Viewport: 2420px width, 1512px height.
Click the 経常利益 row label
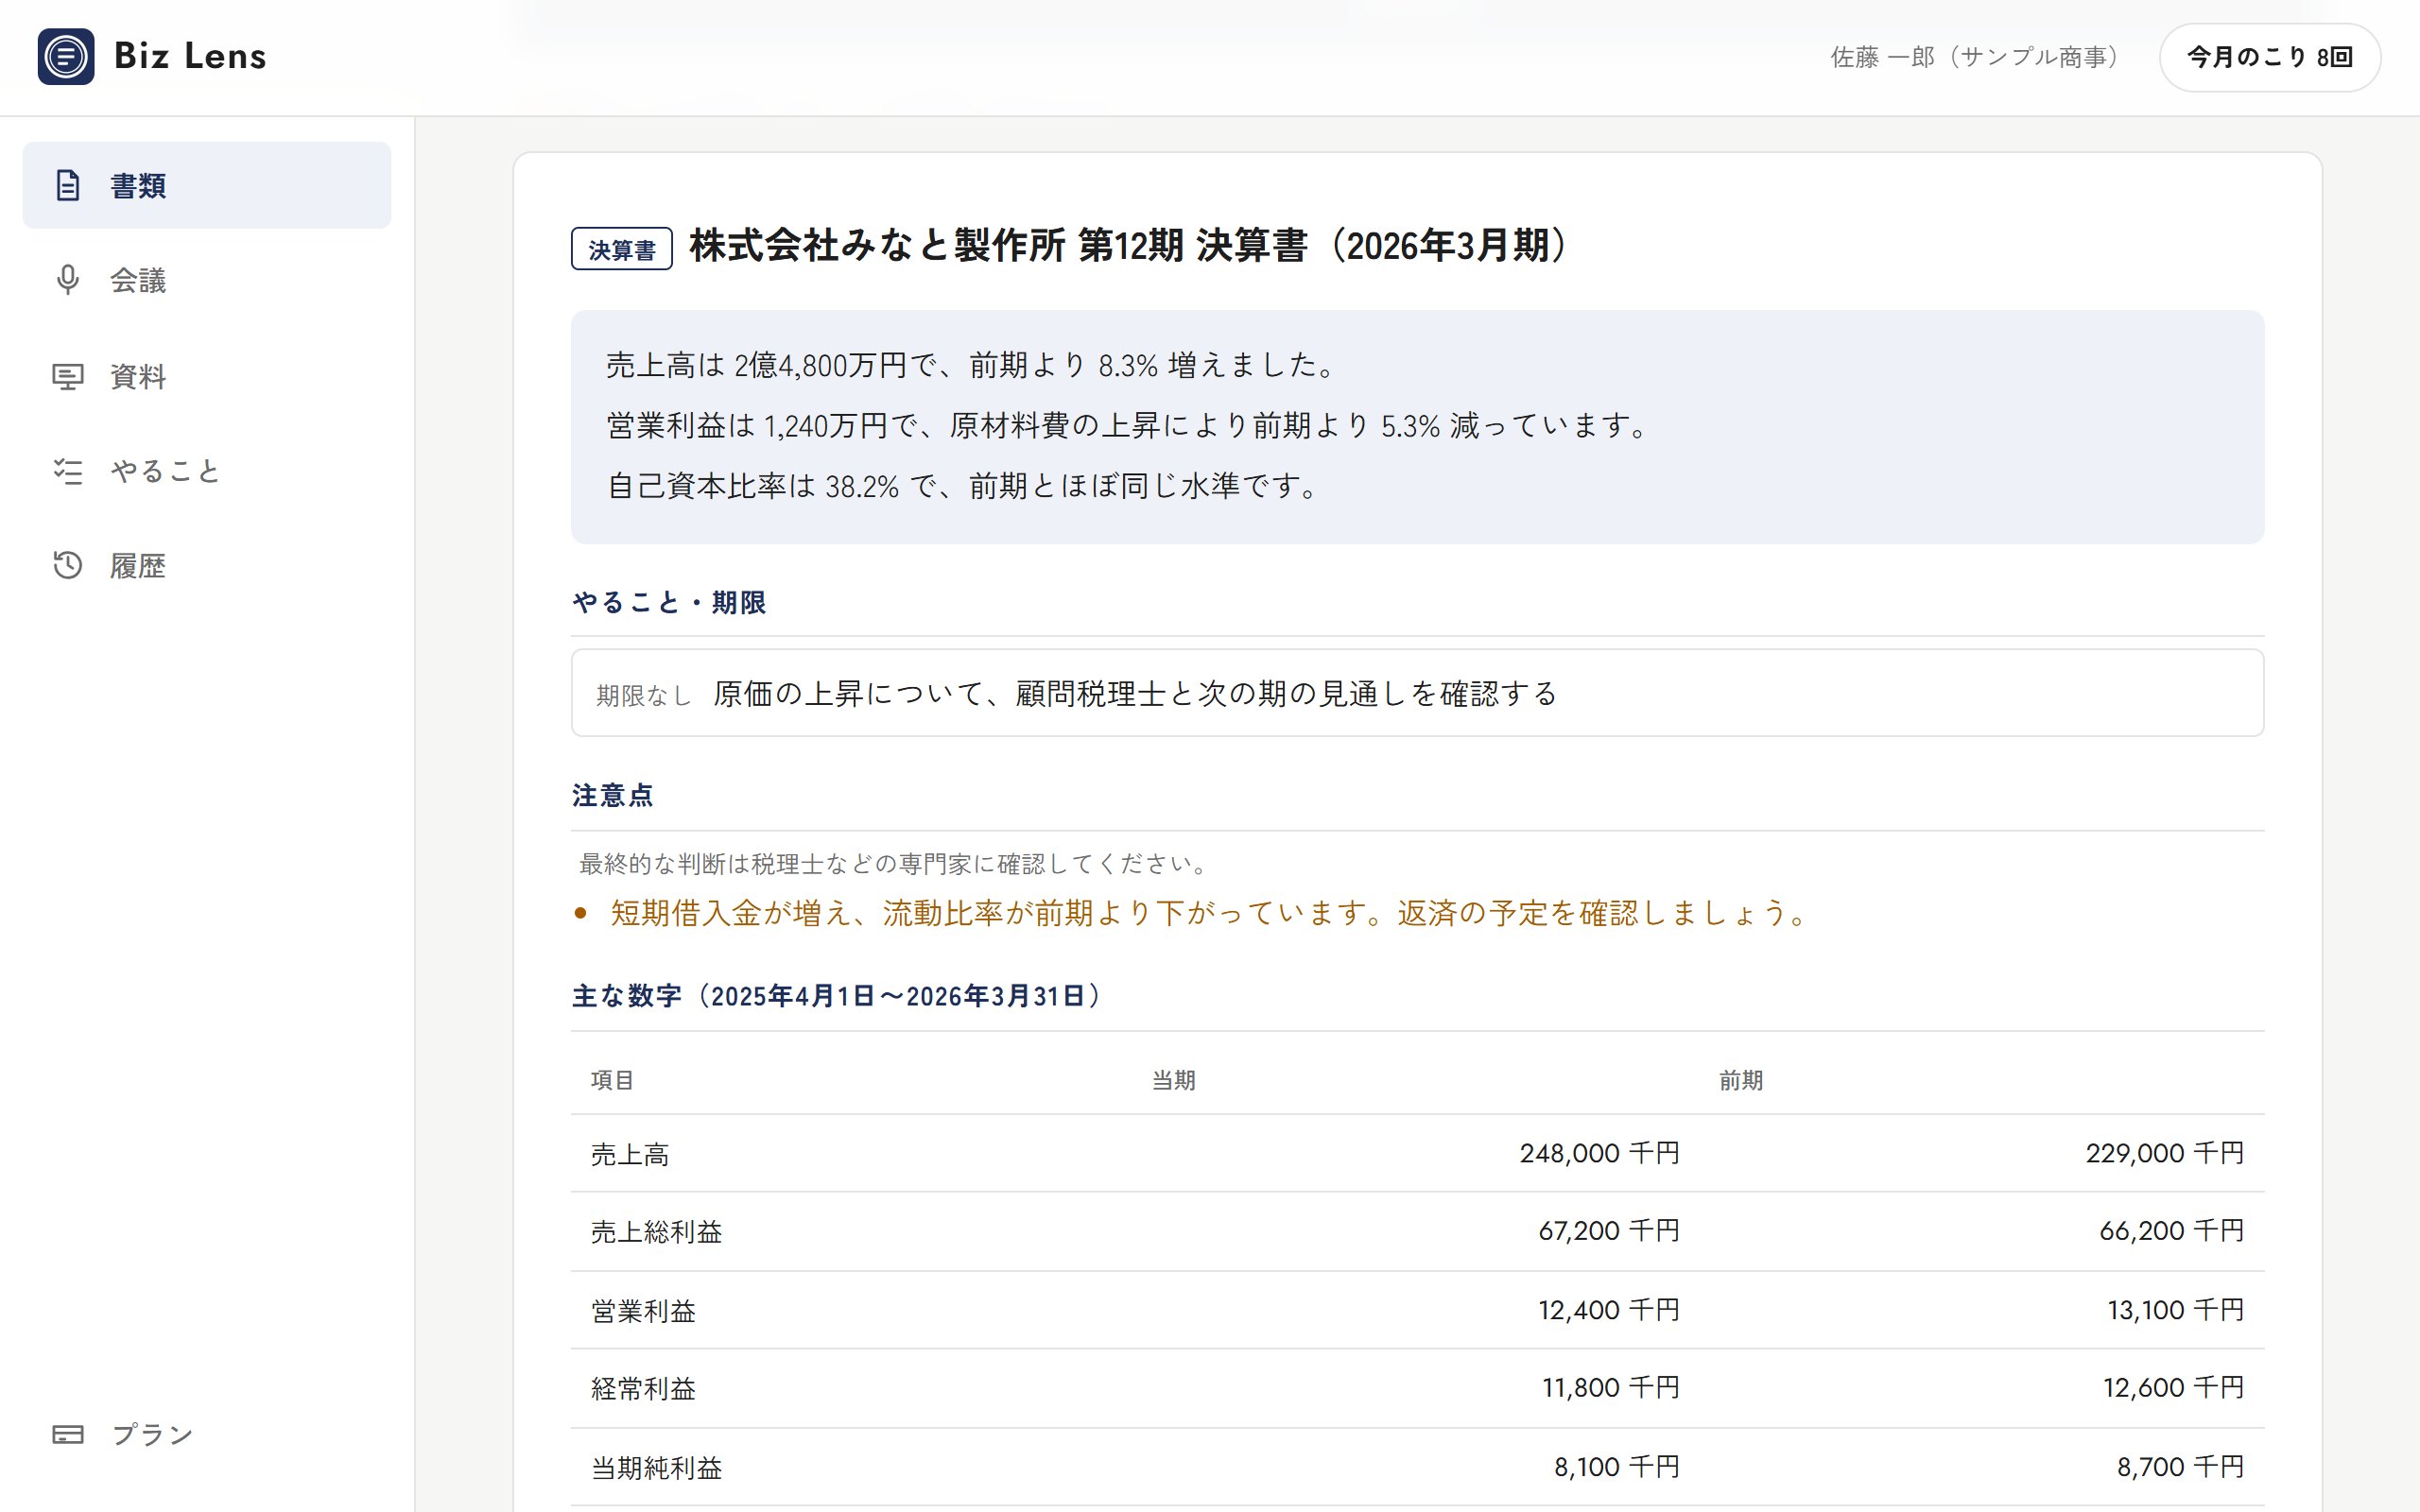(643, 1389)
